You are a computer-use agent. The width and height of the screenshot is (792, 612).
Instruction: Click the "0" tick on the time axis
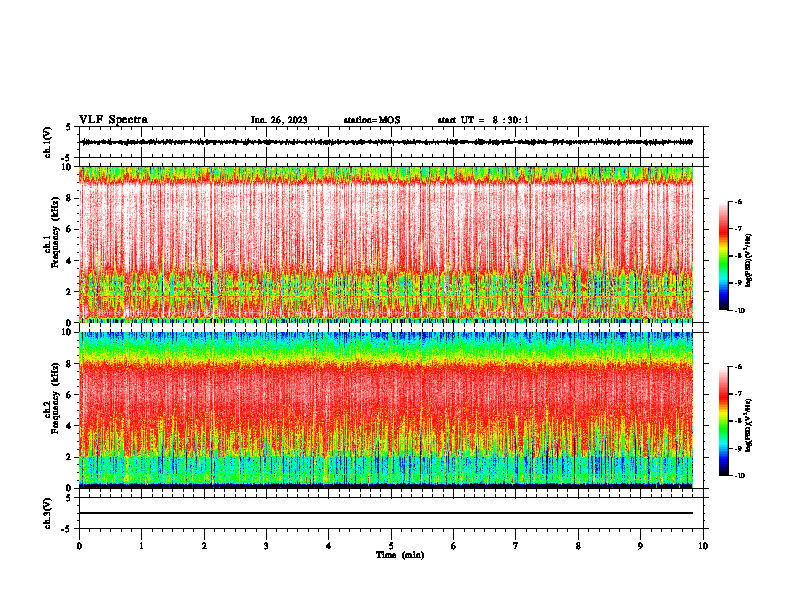point(79,546)
